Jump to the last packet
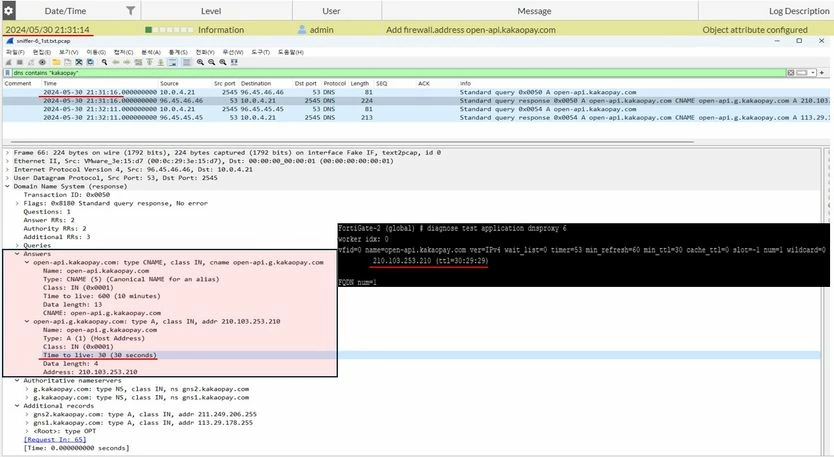 coord(161,62)
